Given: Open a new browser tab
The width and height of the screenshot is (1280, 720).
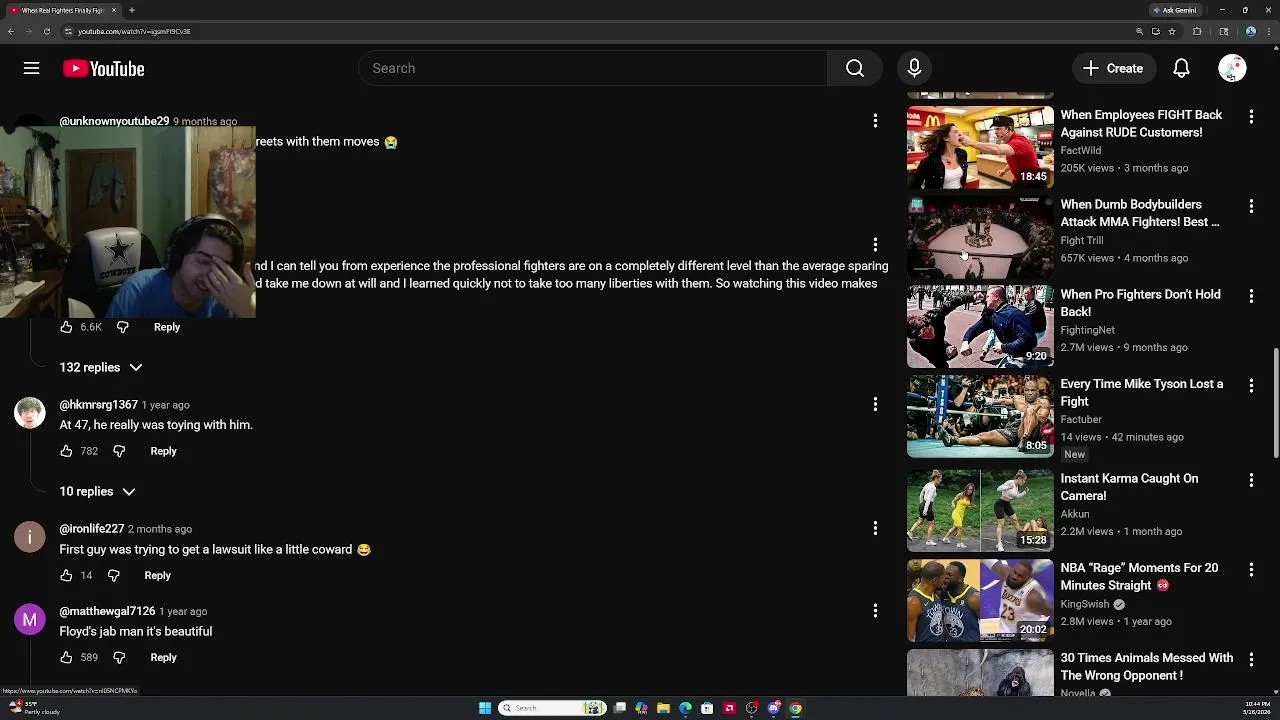Looking at the screenshot, I should tap(132, 10).
